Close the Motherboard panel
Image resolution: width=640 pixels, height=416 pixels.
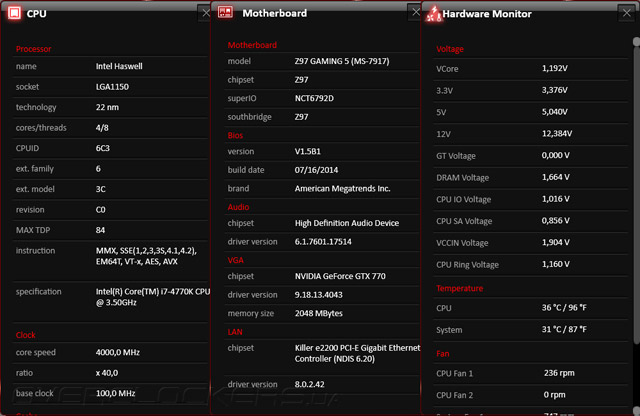pos(415,12)
